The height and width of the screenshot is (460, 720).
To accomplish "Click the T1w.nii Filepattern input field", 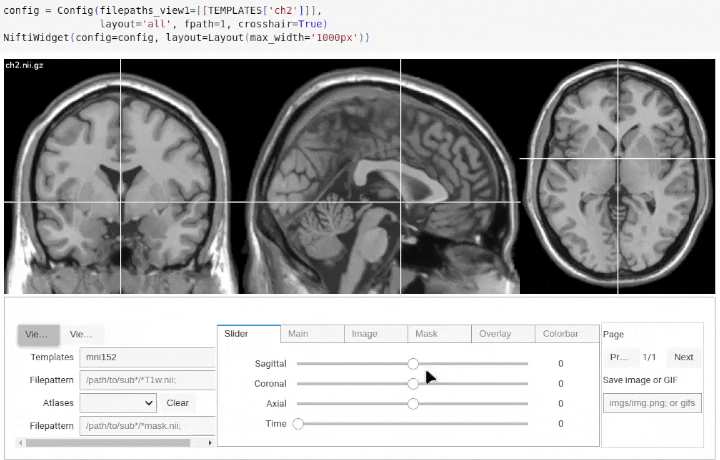I will [x=147, y=380].
